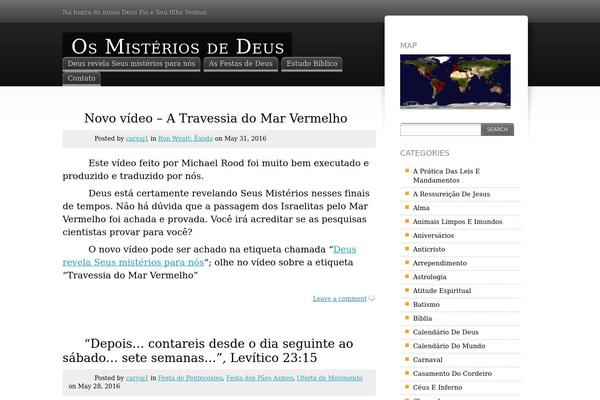Open the Carnaval category
This screenshot has width=600, height=400.
pos(427,360)
